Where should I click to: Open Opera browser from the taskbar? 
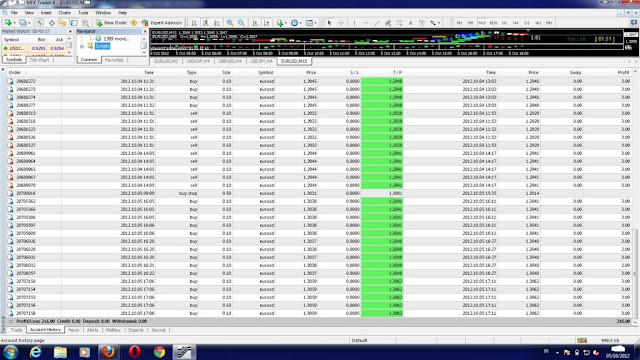tap(134, 352)
